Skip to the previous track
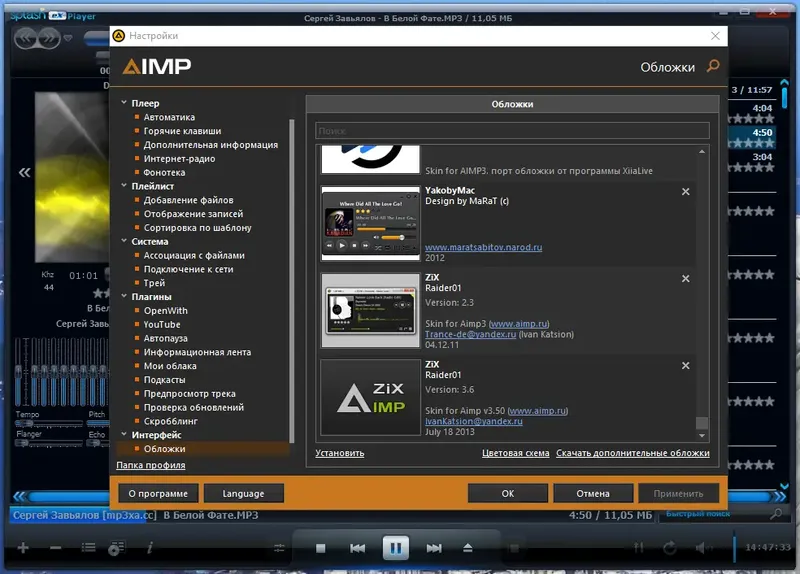The width and height of the screenshot is (800, 574). 357,548
